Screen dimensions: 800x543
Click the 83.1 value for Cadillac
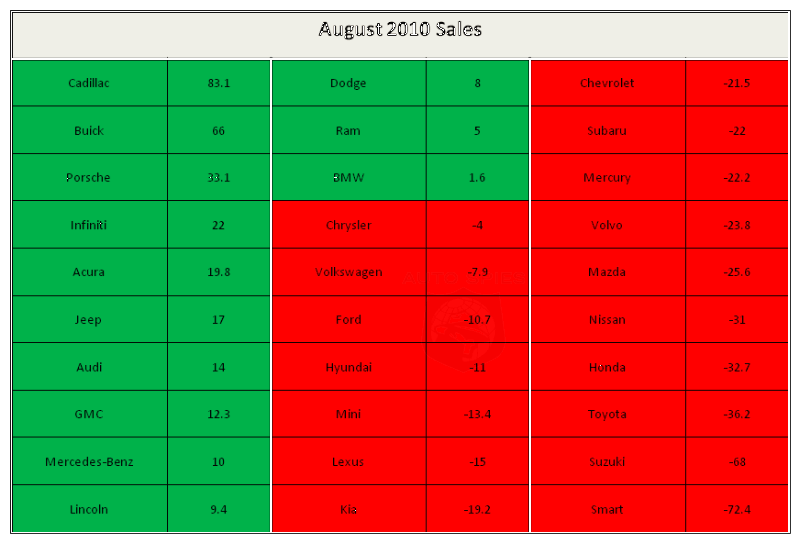(x=219, y=83)
